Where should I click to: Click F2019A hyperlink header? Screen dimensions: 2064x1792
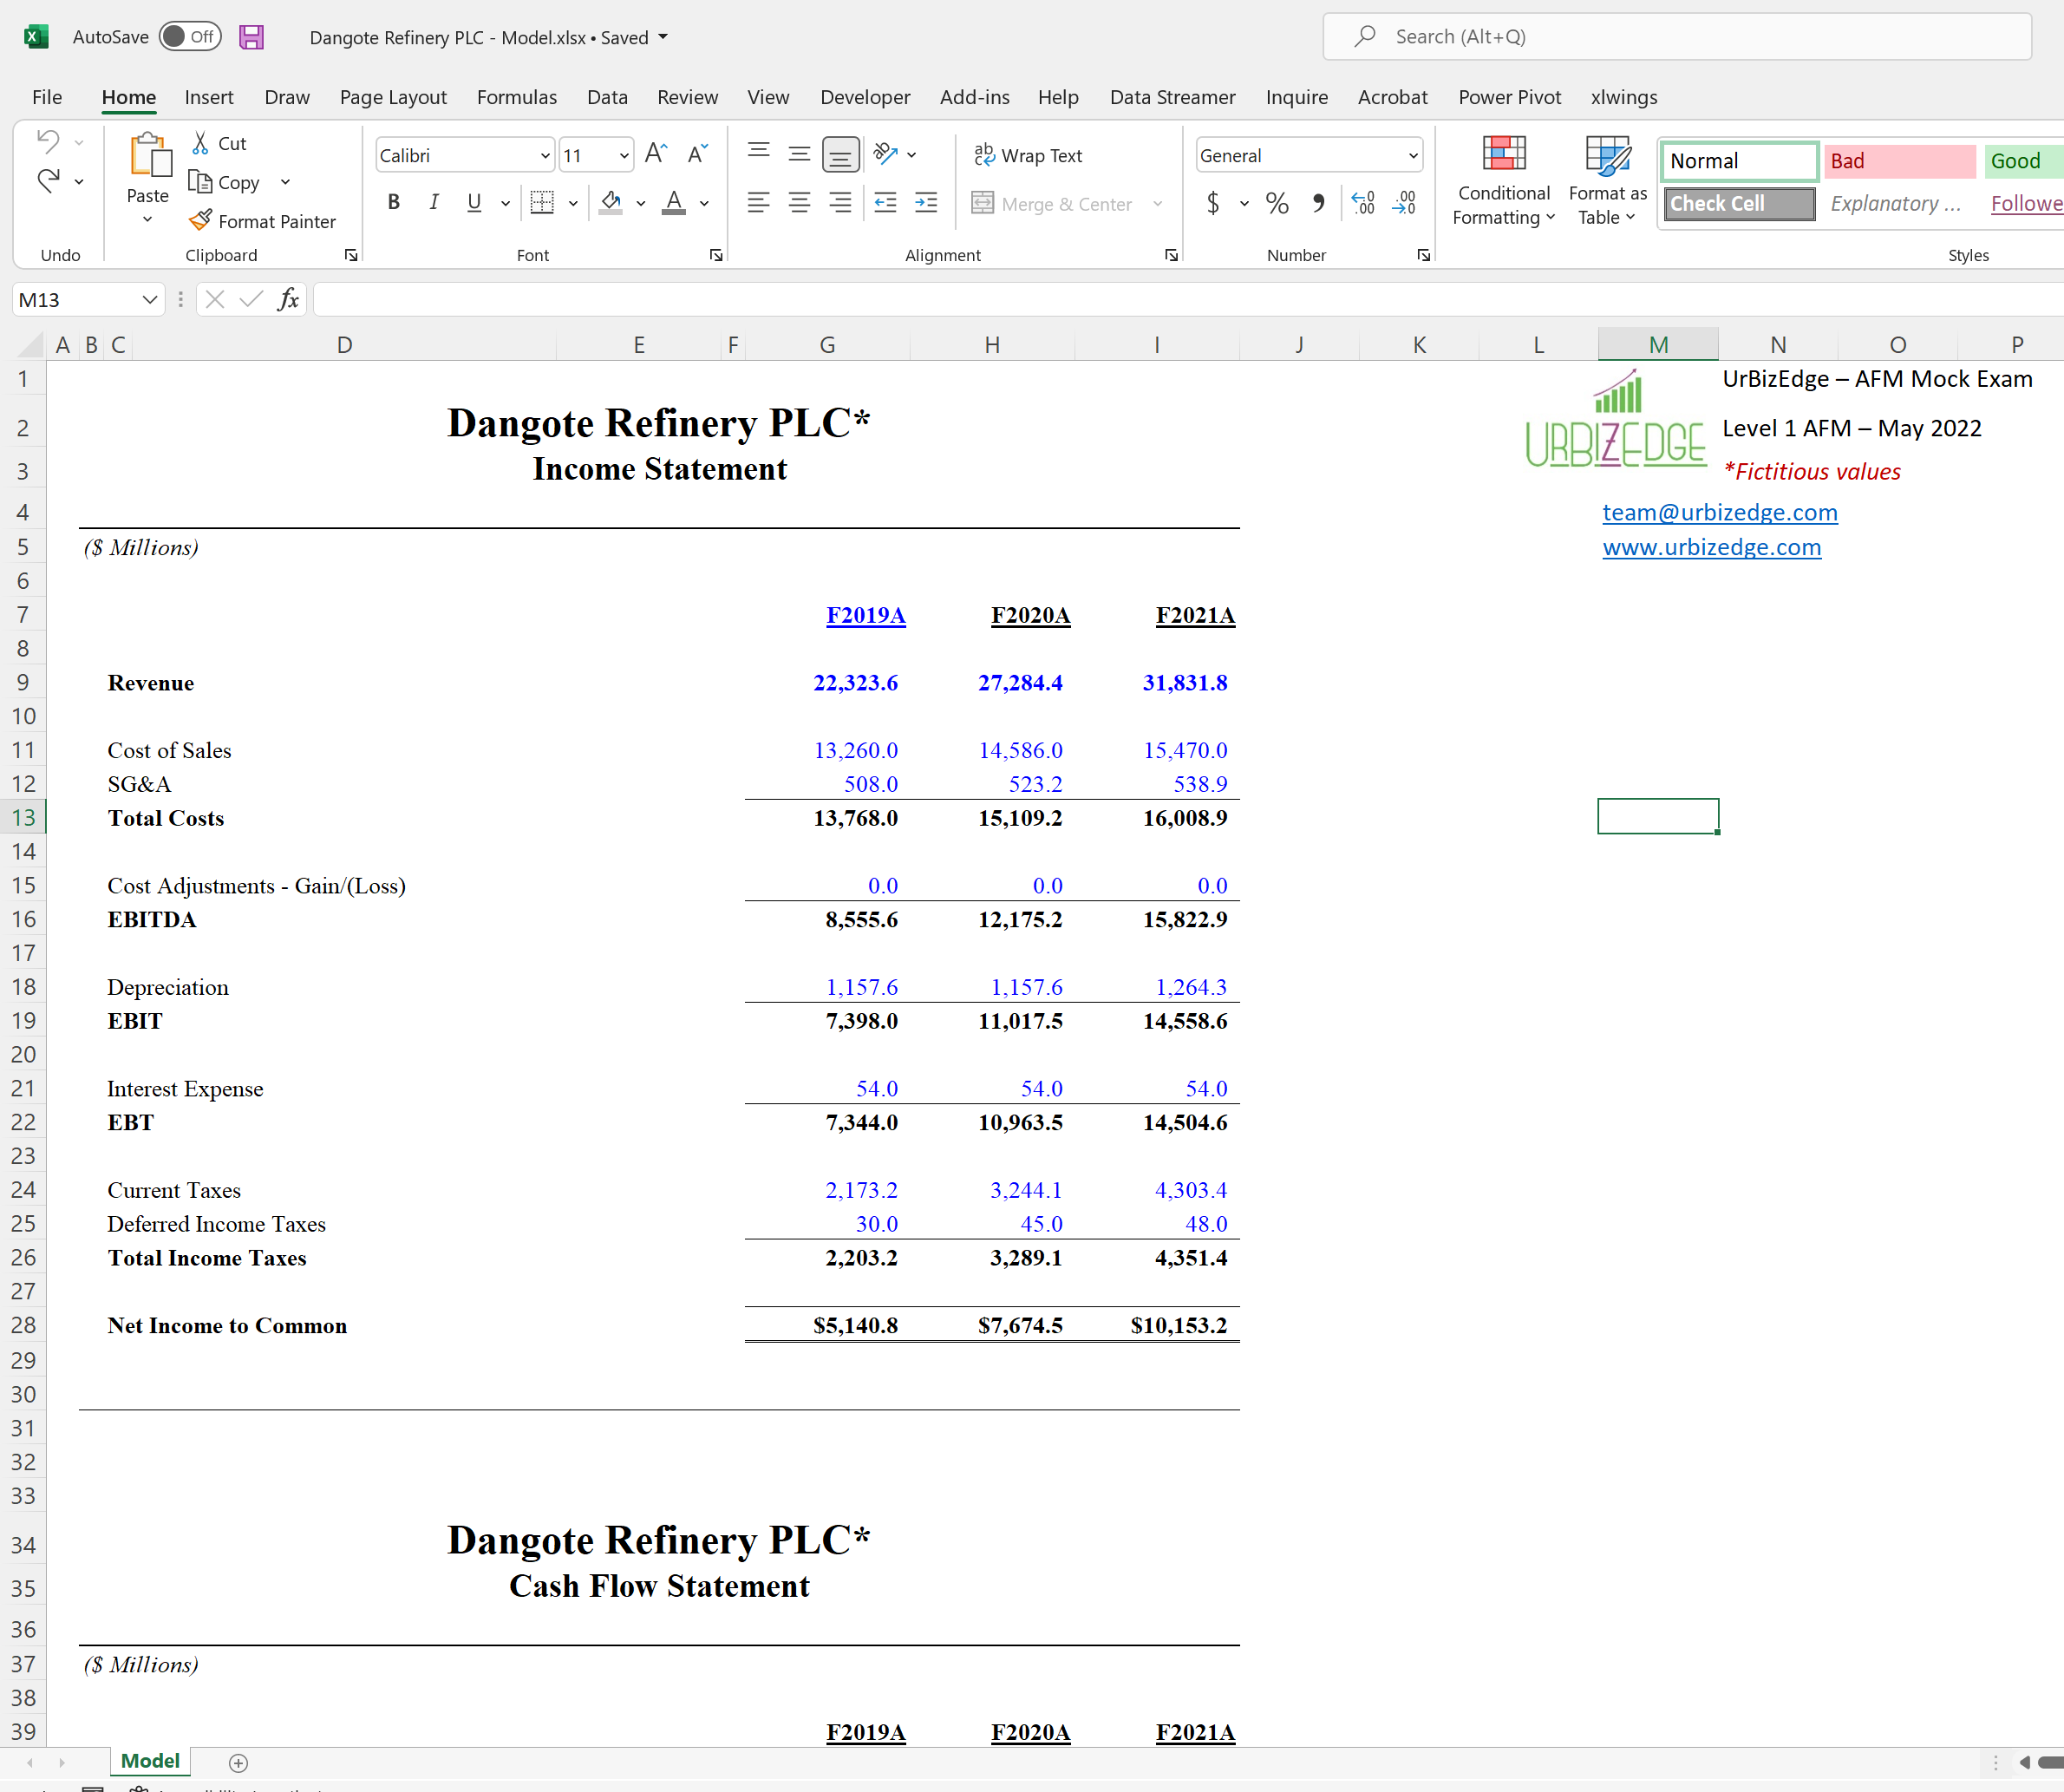pyautogui.click(x=865, y=615)
